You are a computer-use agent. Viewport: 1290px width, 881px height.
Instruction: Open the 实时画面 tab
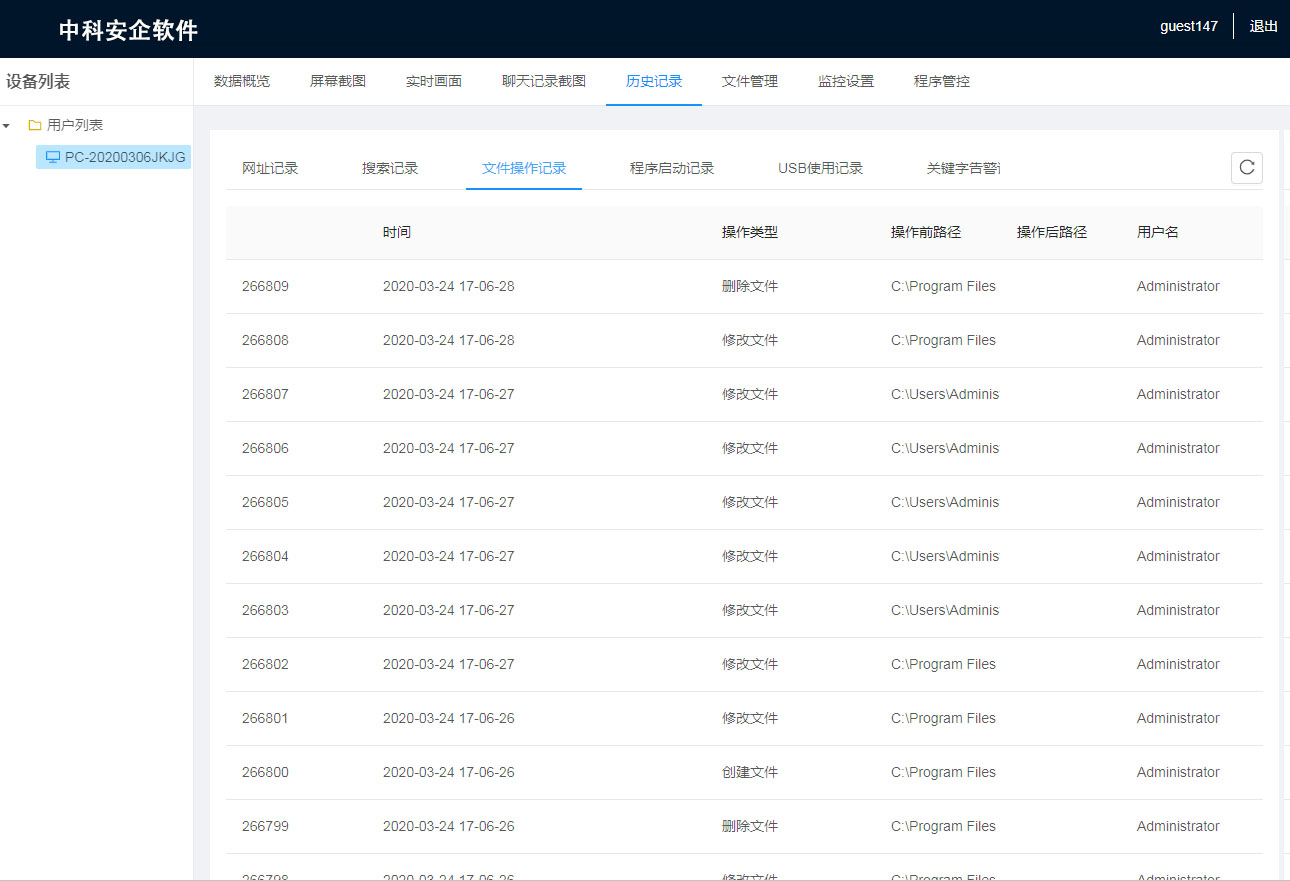(434, 81)
